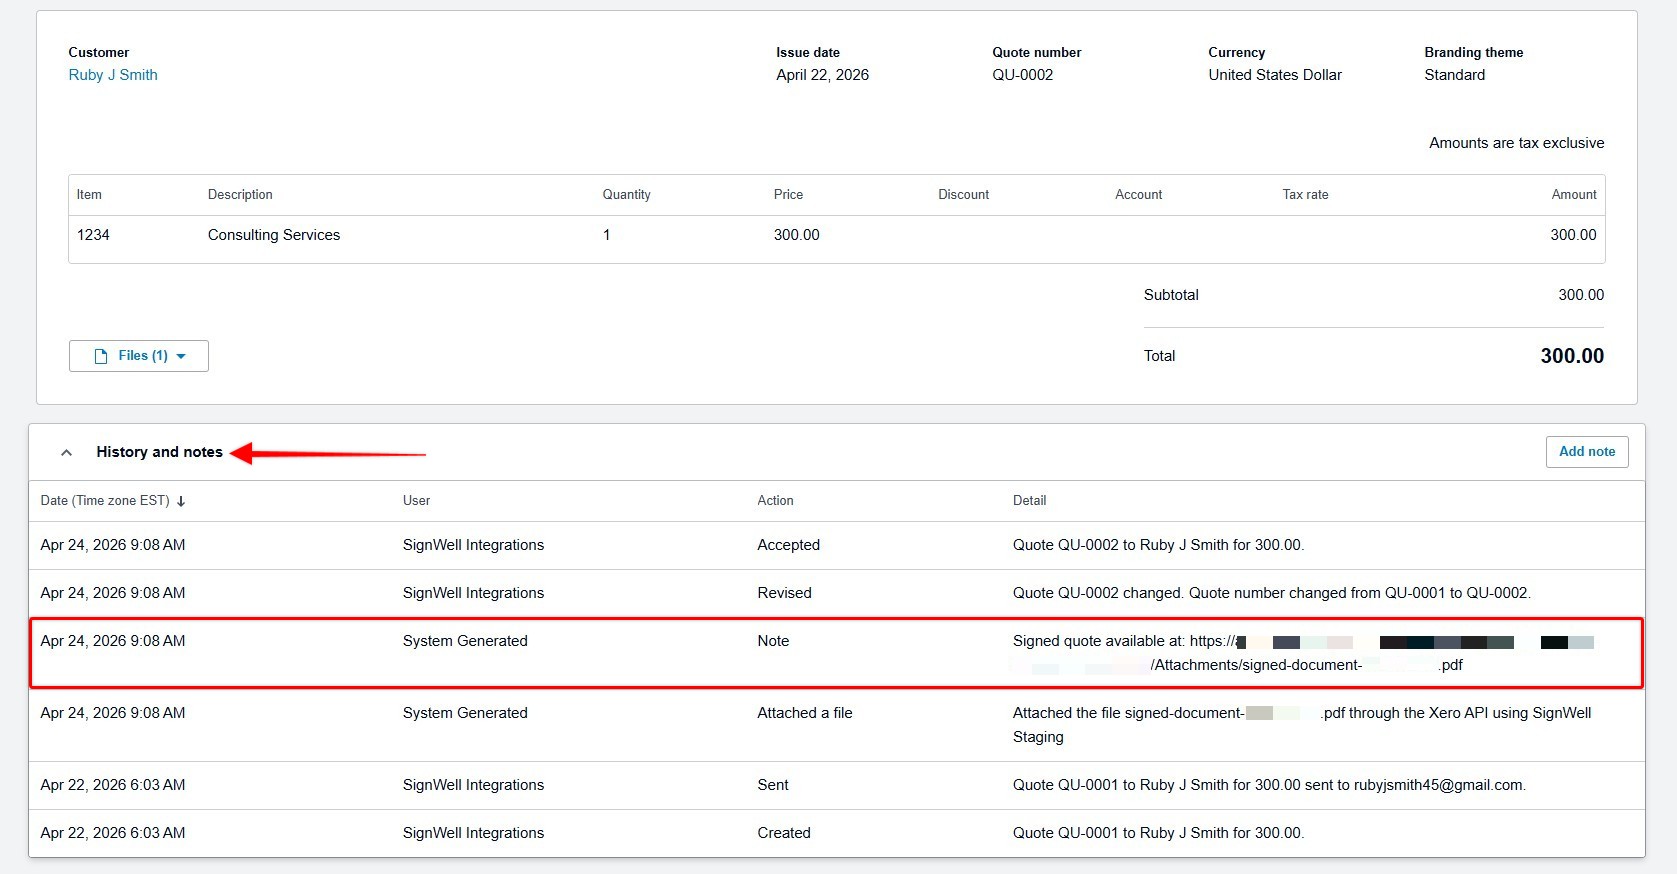1677x874 pixels.
Task: Click the Created action entry
Action: (x=784, y=833)
